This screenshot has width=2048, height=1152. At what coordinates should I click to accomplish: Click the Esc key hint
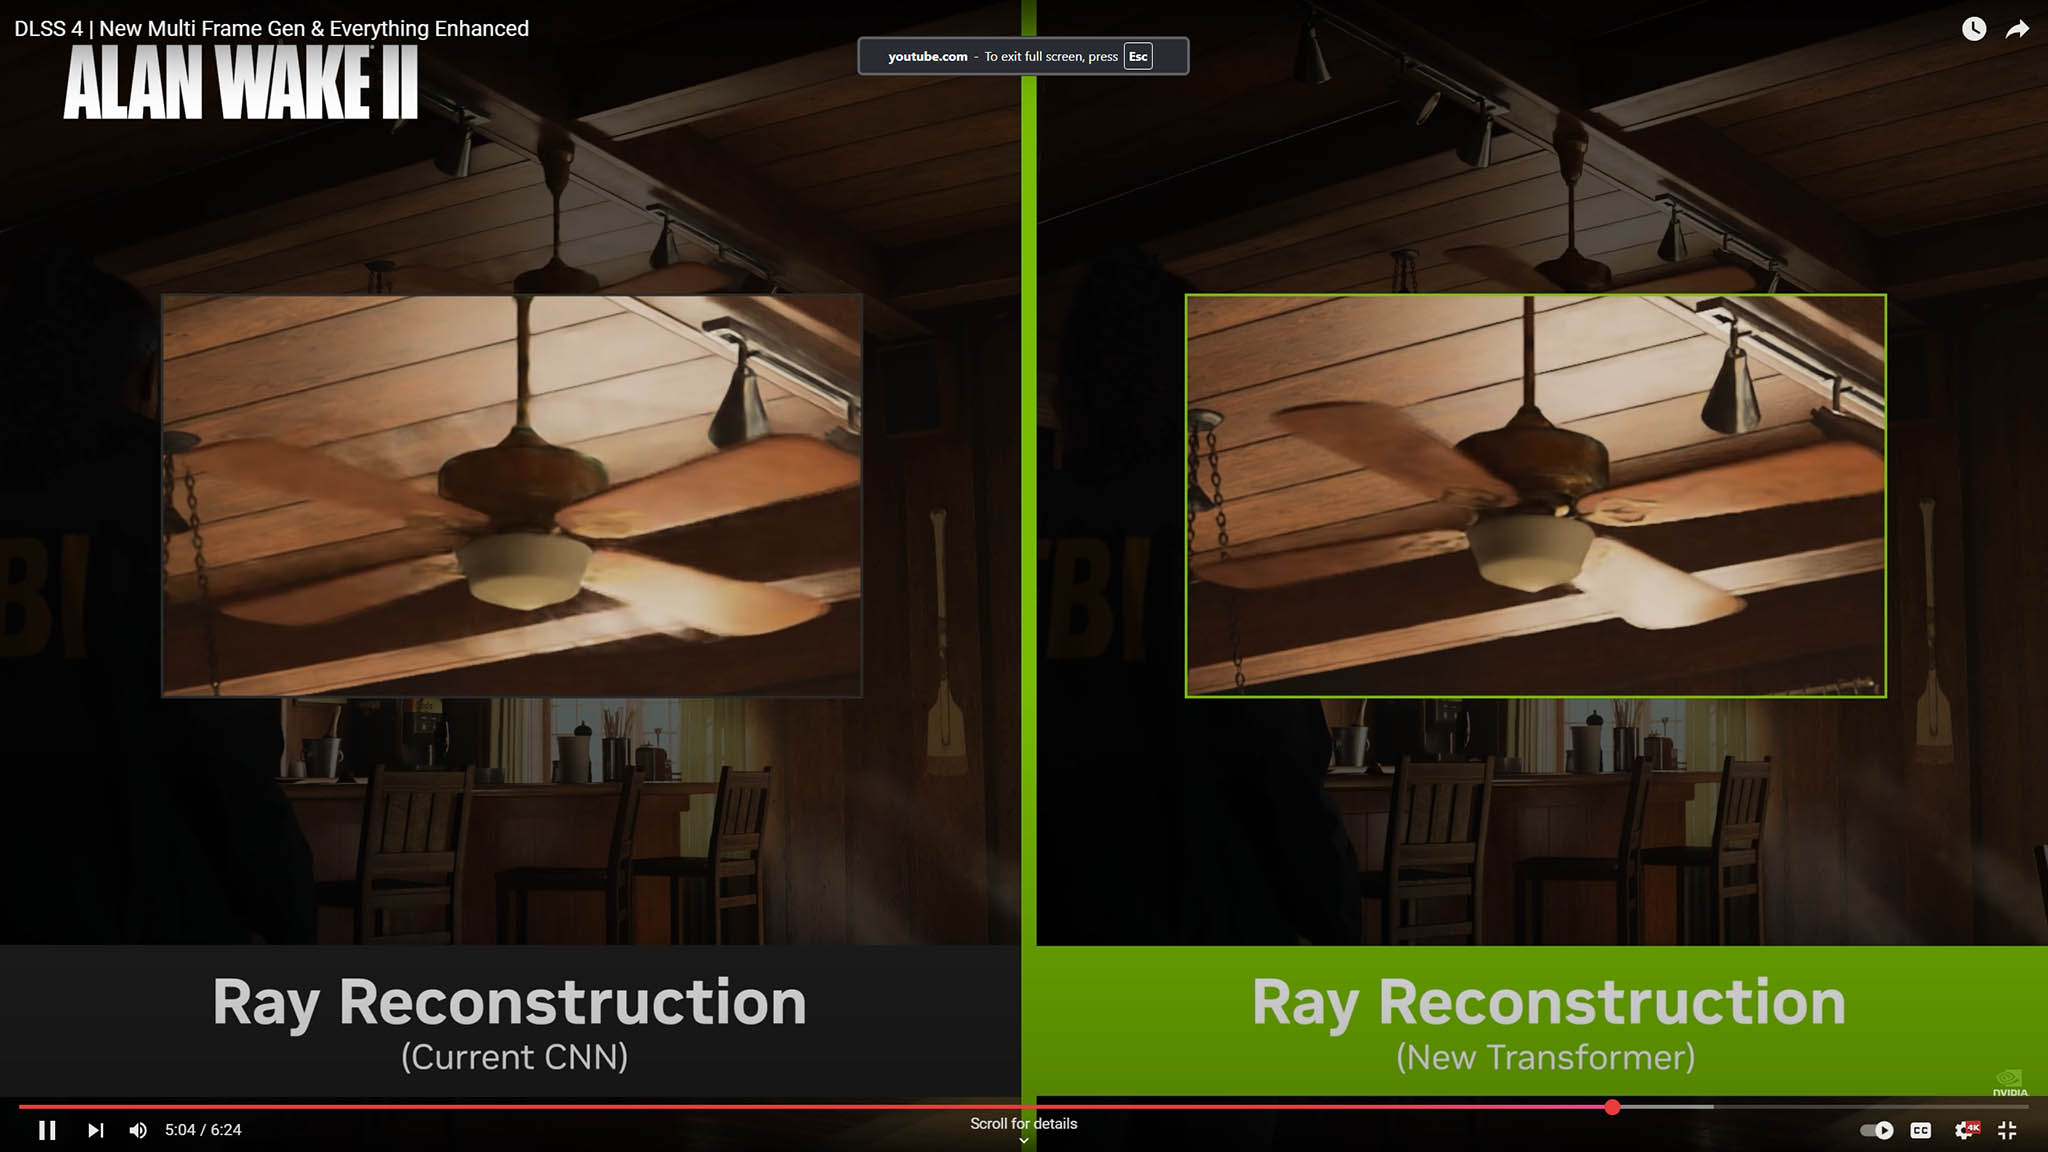pyautogui.click(x=1138, y=56)
